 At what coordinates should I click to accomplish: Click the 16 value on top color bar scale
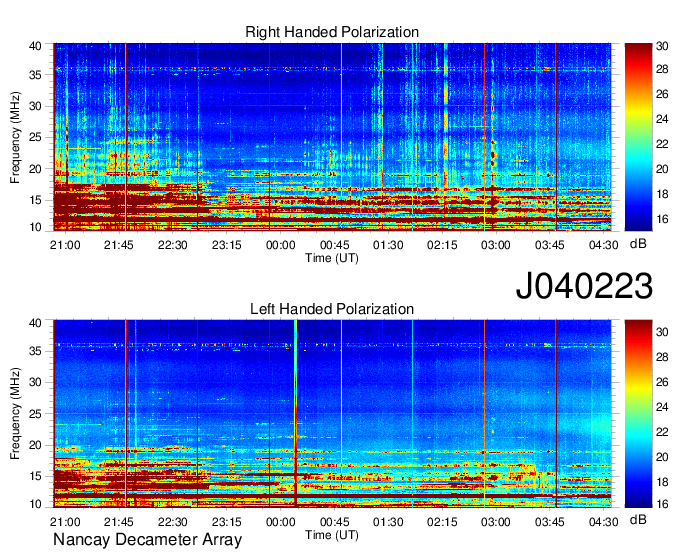(662, 219)
